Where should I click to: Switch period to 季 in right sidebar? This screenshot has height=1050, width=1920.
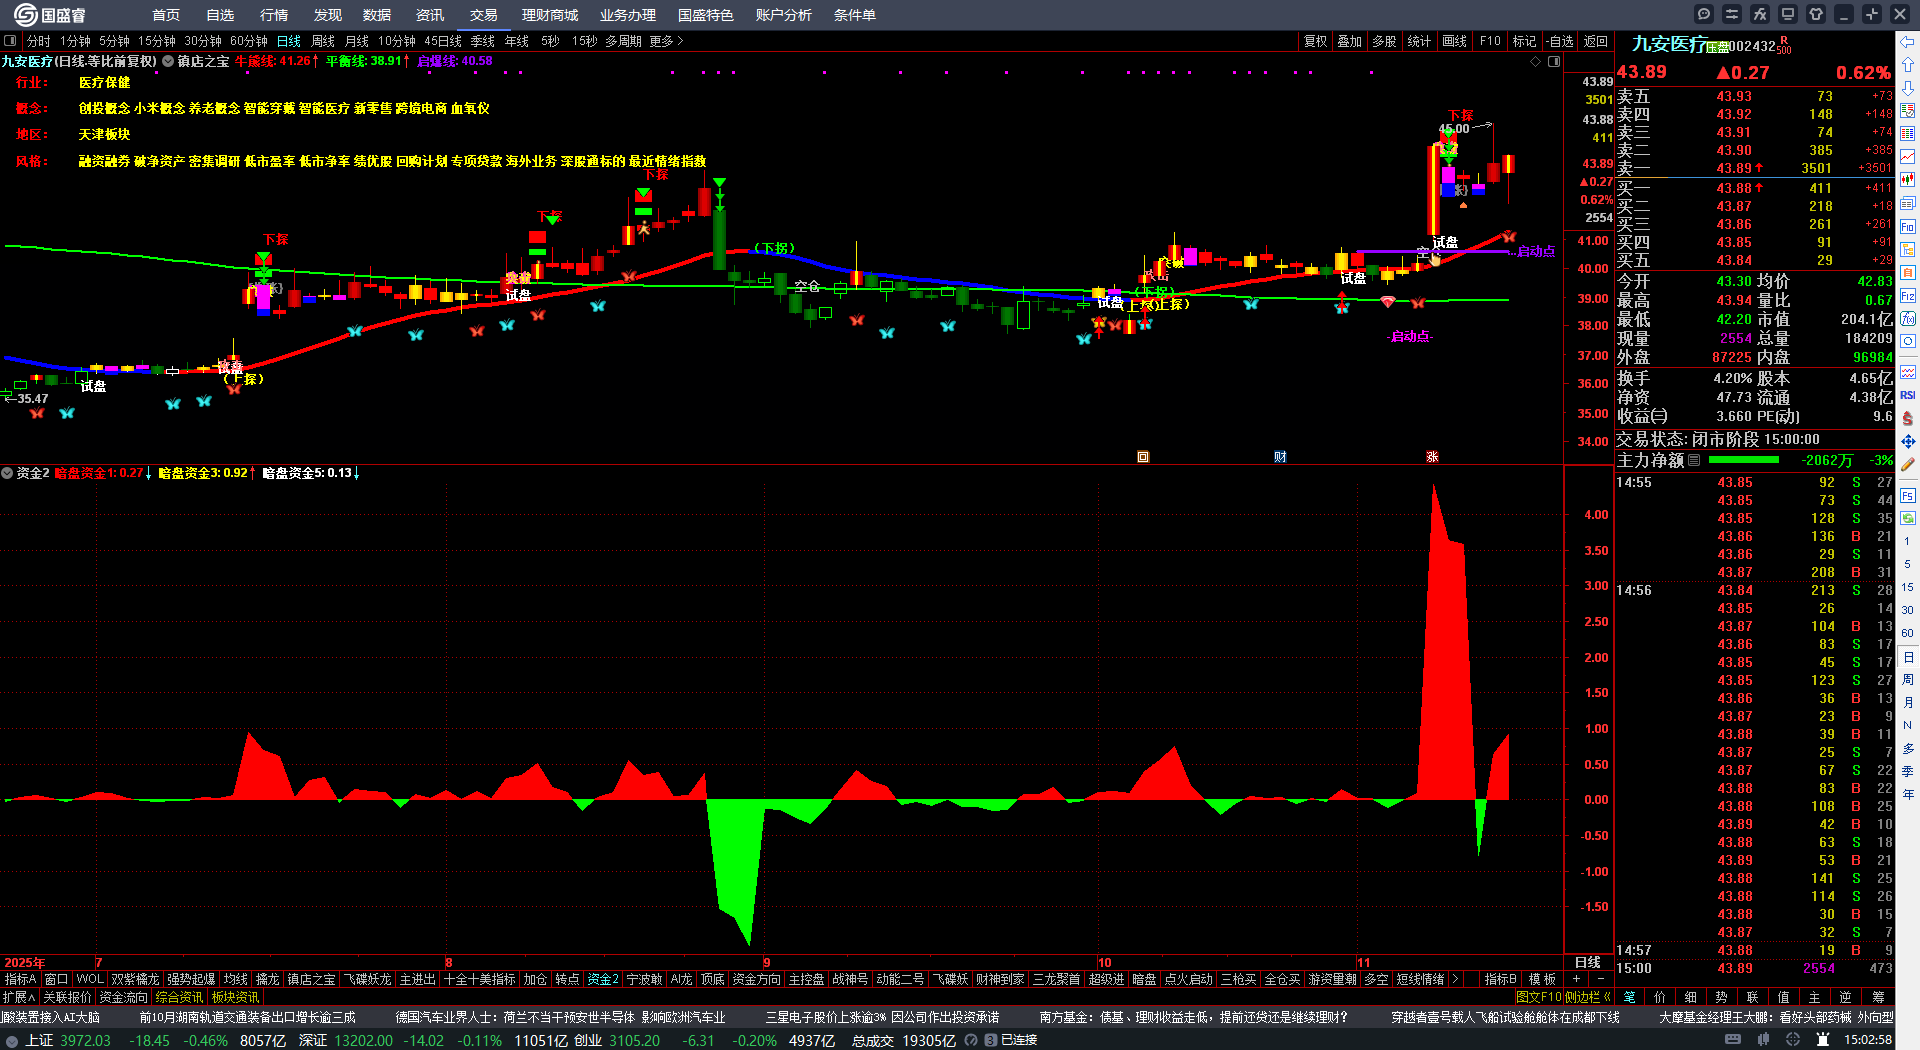[x=1908, y=772]
